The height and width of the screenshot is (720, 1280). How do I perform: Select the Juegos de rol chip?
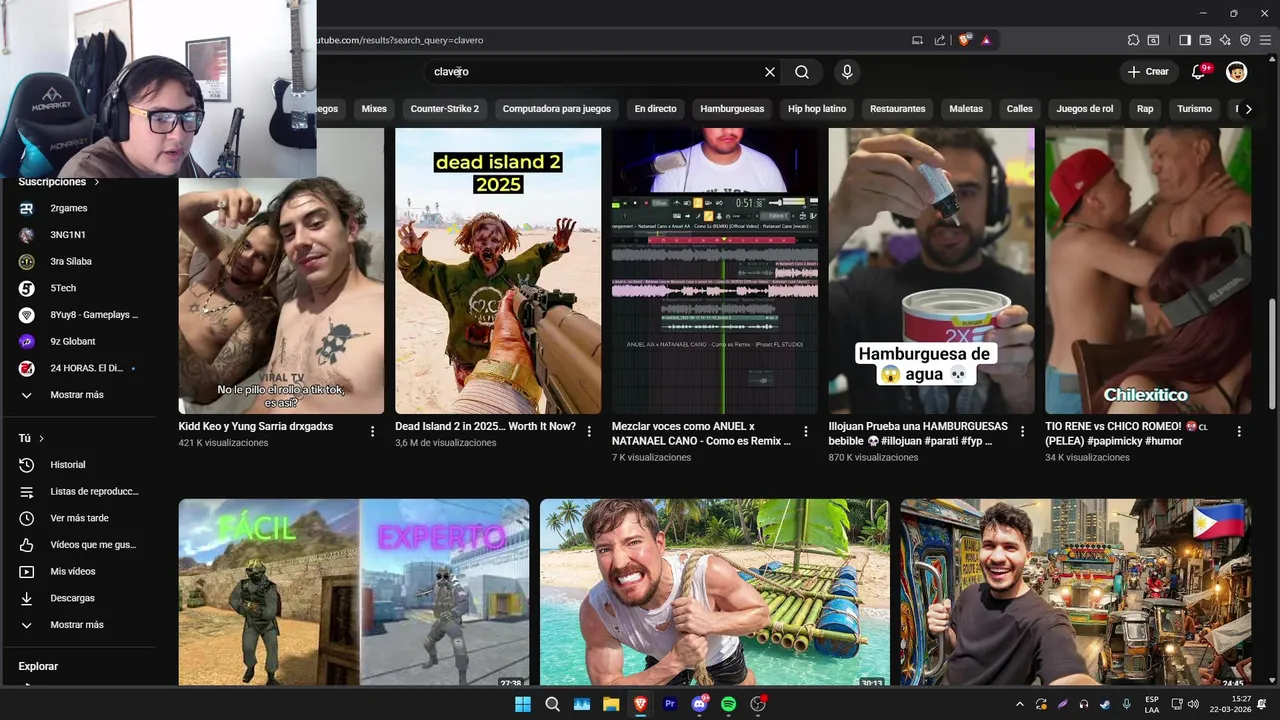pos(1085,109)
